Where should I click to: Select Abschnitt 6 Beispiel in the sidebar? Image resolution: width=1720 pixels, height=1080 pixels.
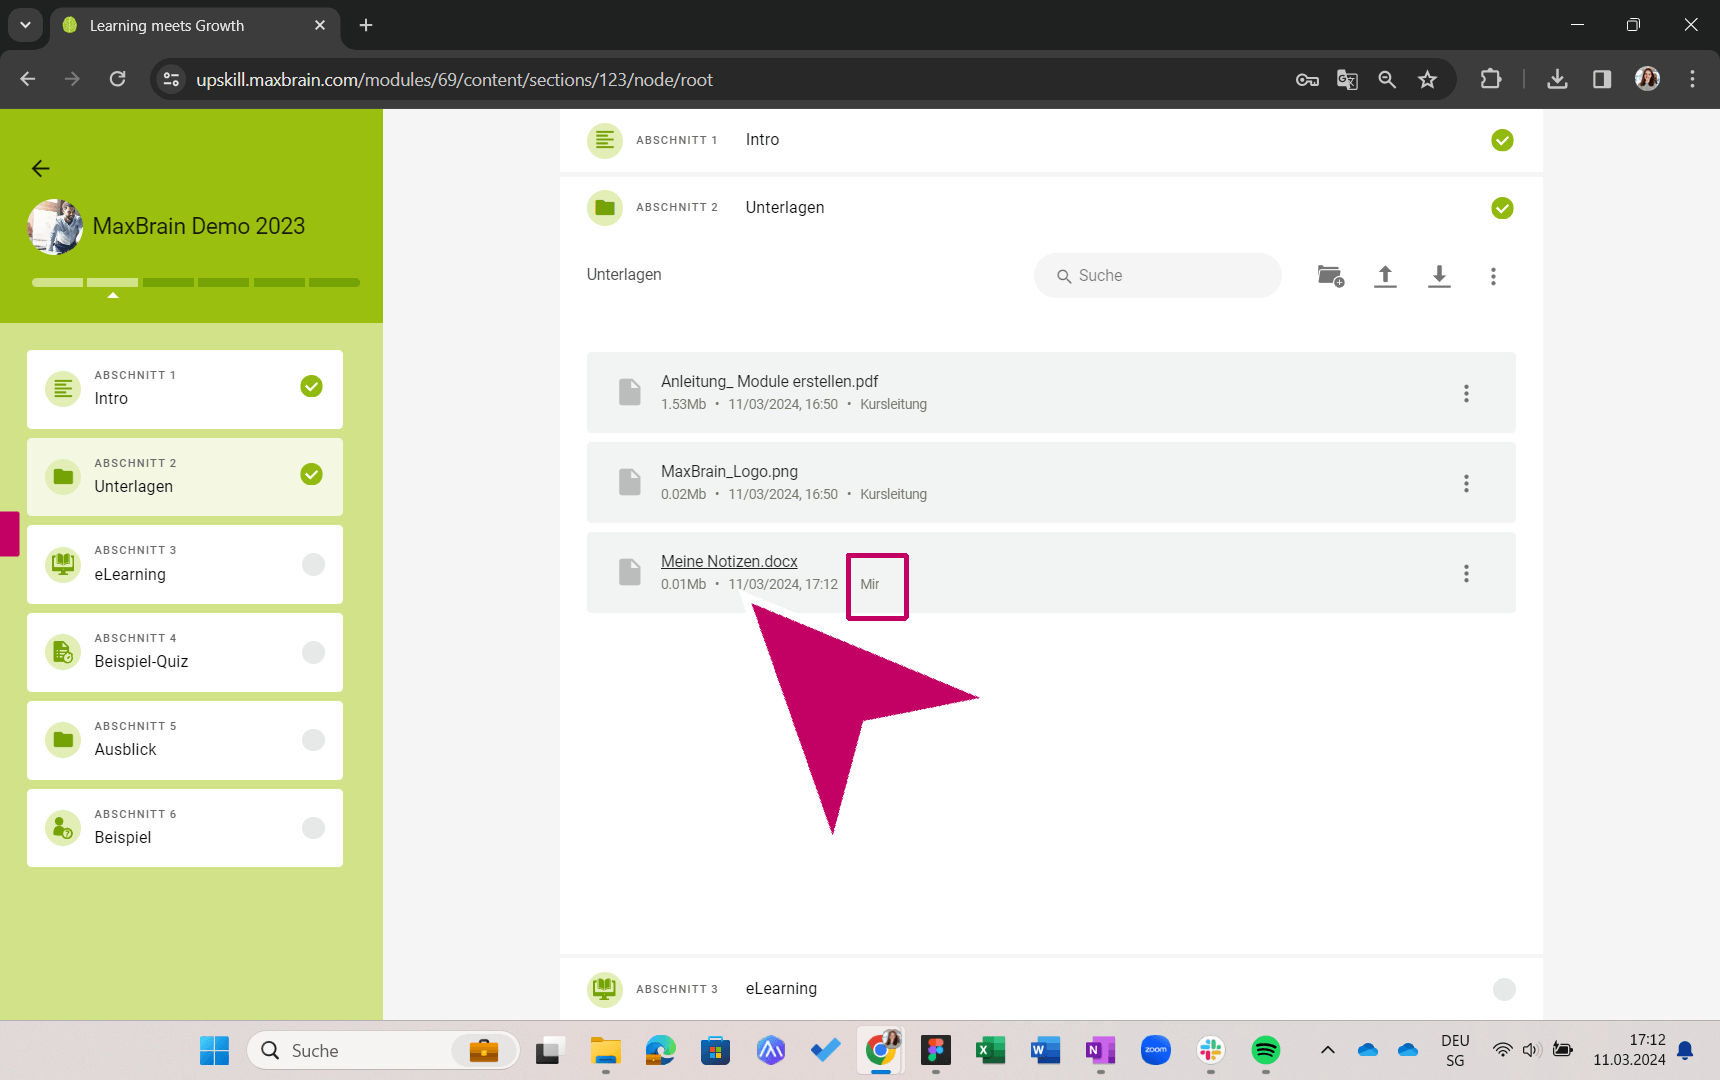point(185,828)
